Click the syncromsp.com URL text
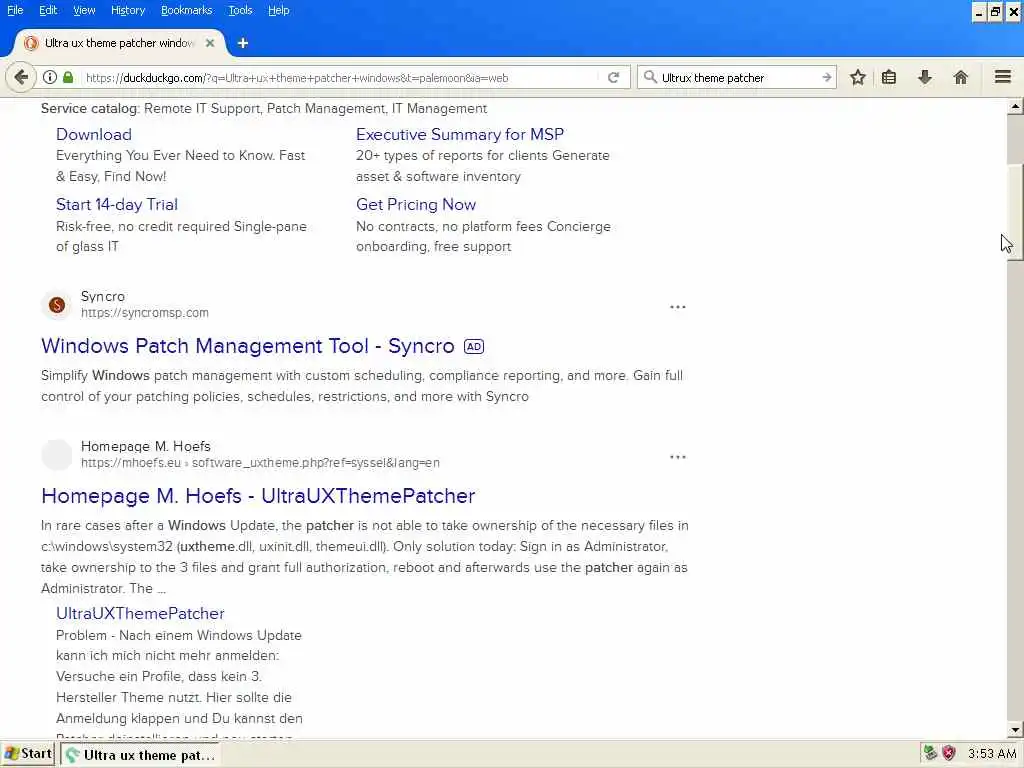 click(145, 313)
